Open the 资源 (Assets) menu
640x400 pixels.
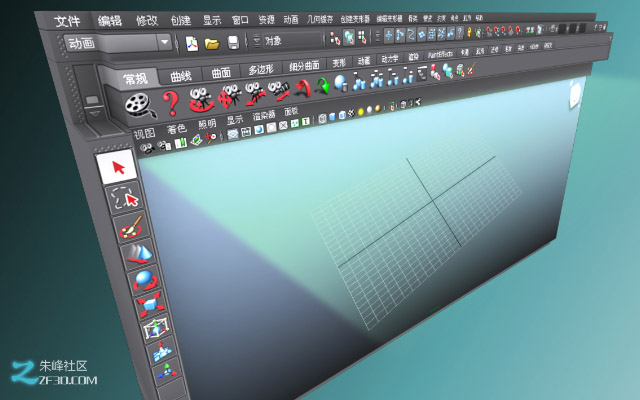pyautogui.click(x=267, y=19)
